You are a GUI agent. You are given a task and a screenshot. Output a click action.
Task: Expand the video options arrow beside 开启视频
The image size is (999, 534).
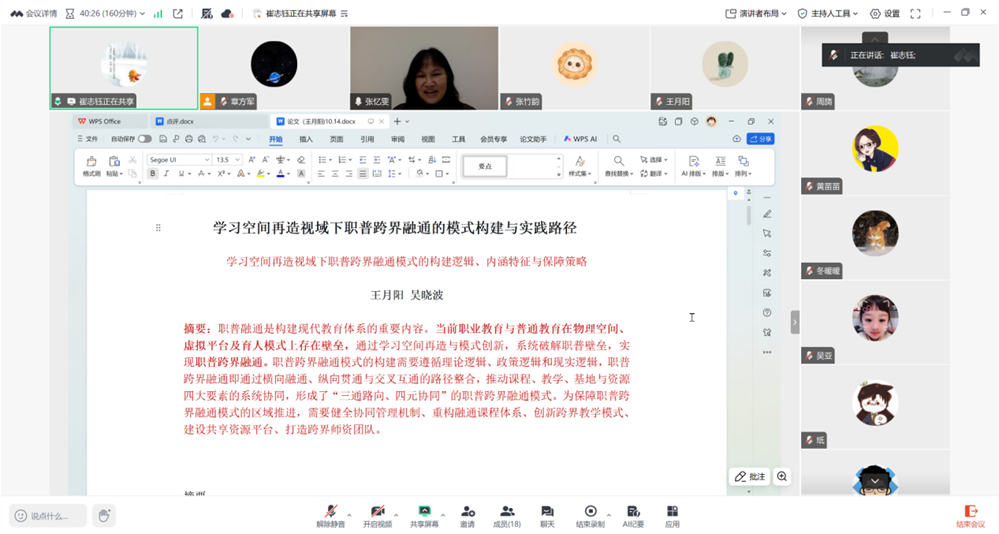[396, 514]
